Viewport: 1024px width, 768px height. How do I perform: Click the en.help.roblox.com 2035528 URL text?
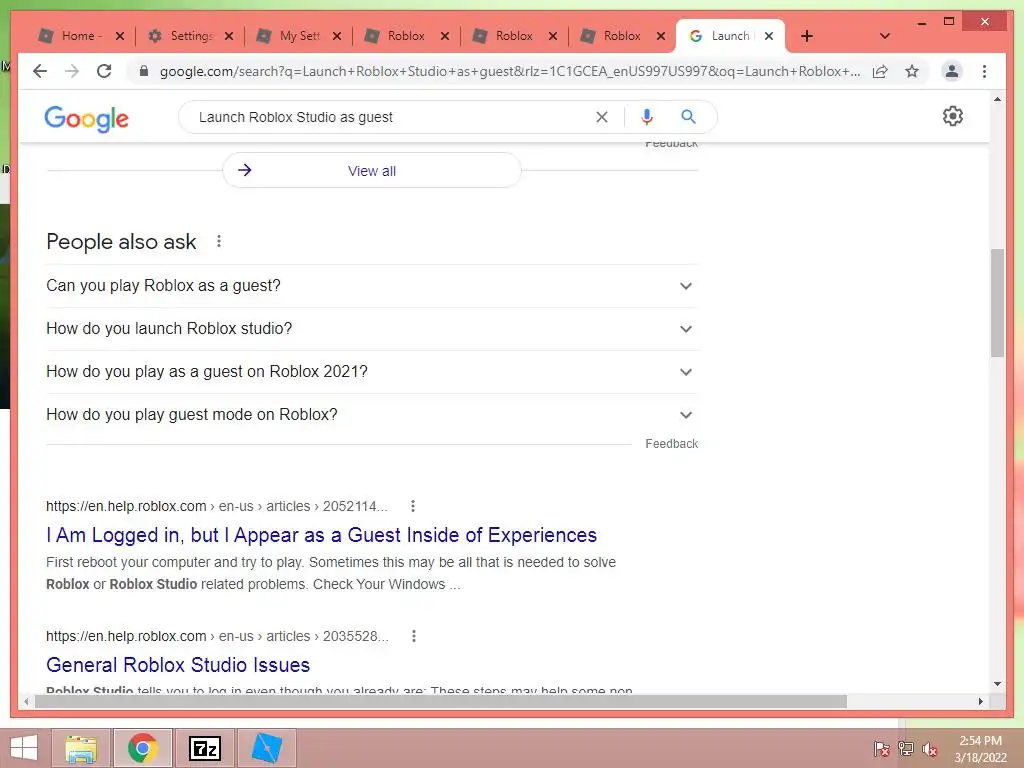[217, 636]
